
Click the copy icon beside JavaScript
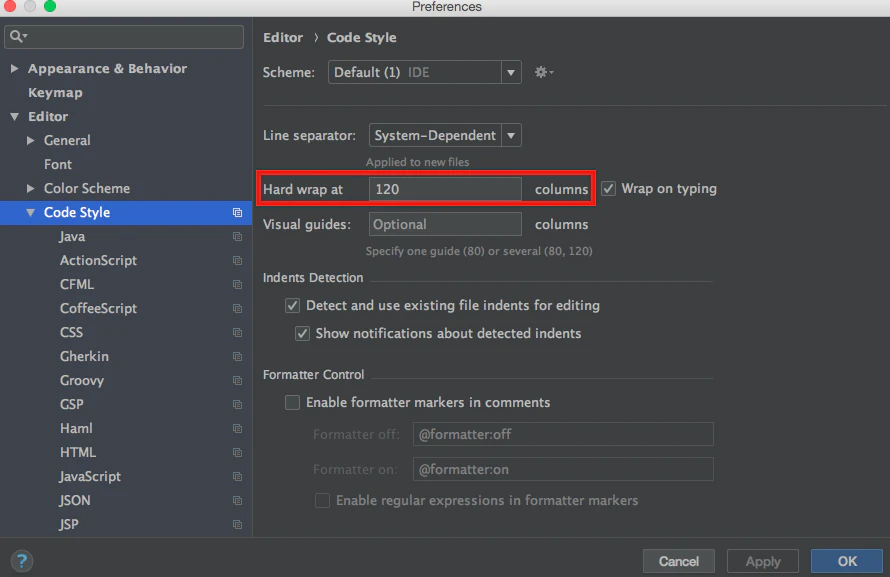[237, 477]
